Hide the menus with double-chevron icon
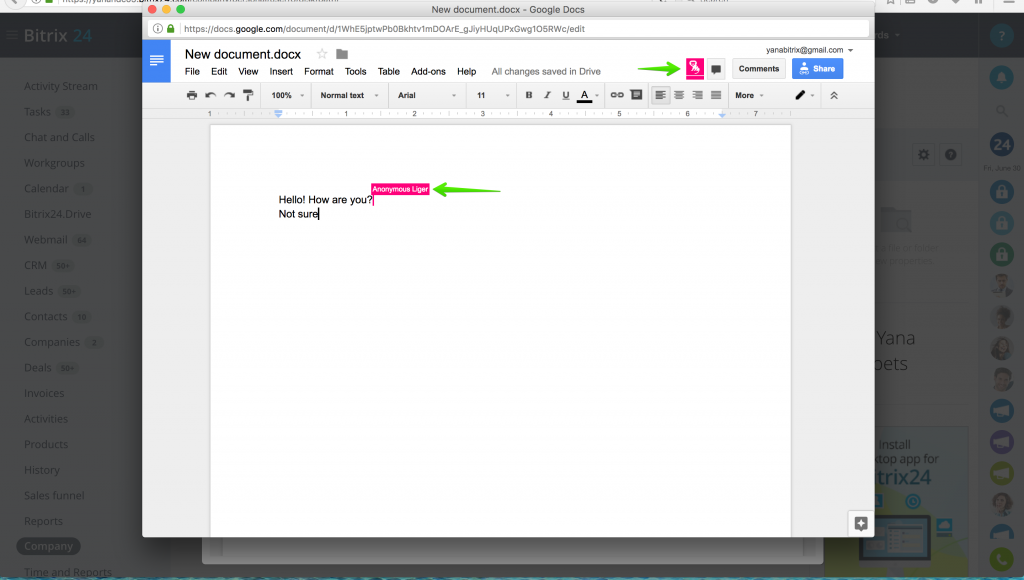 (834, 95)
